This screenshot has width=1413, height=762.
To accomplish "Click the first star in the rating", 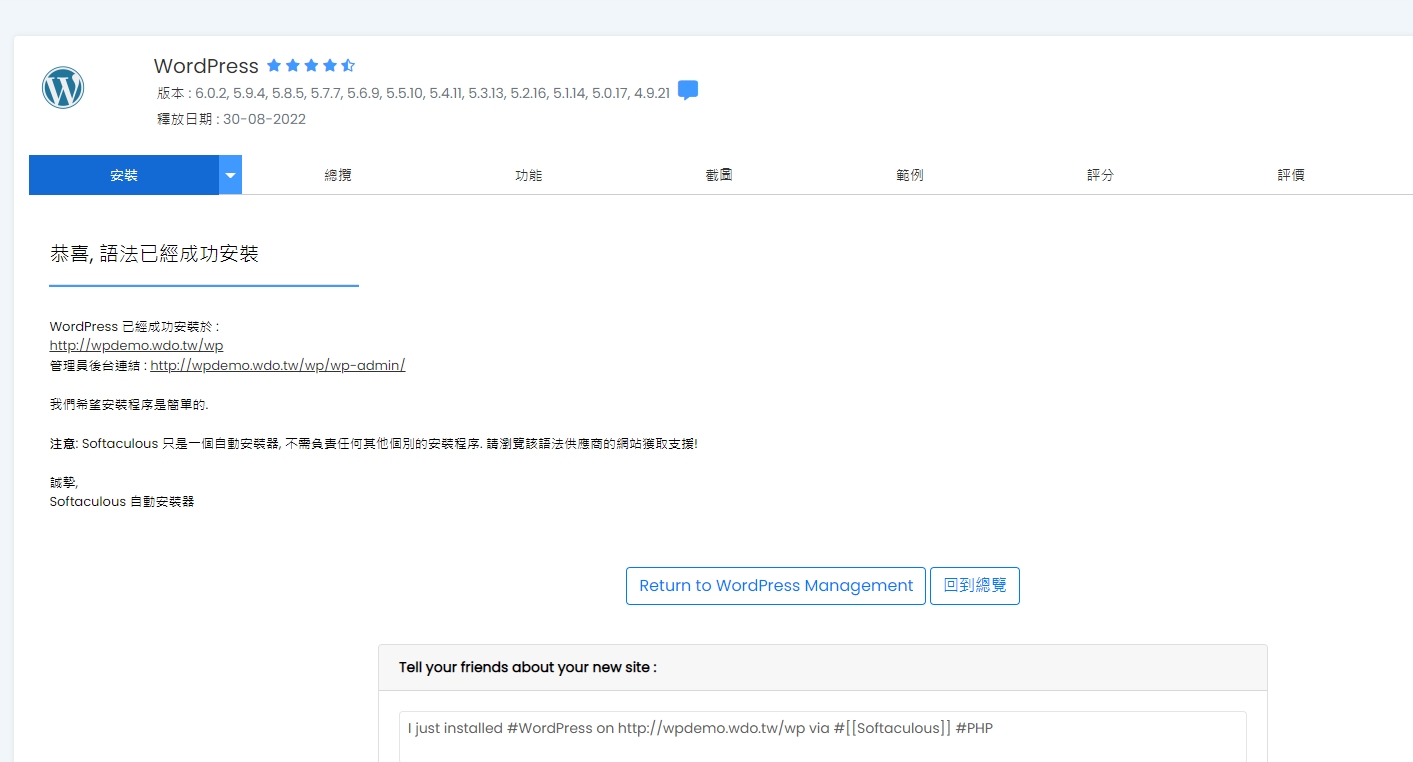I will [274, 66].
